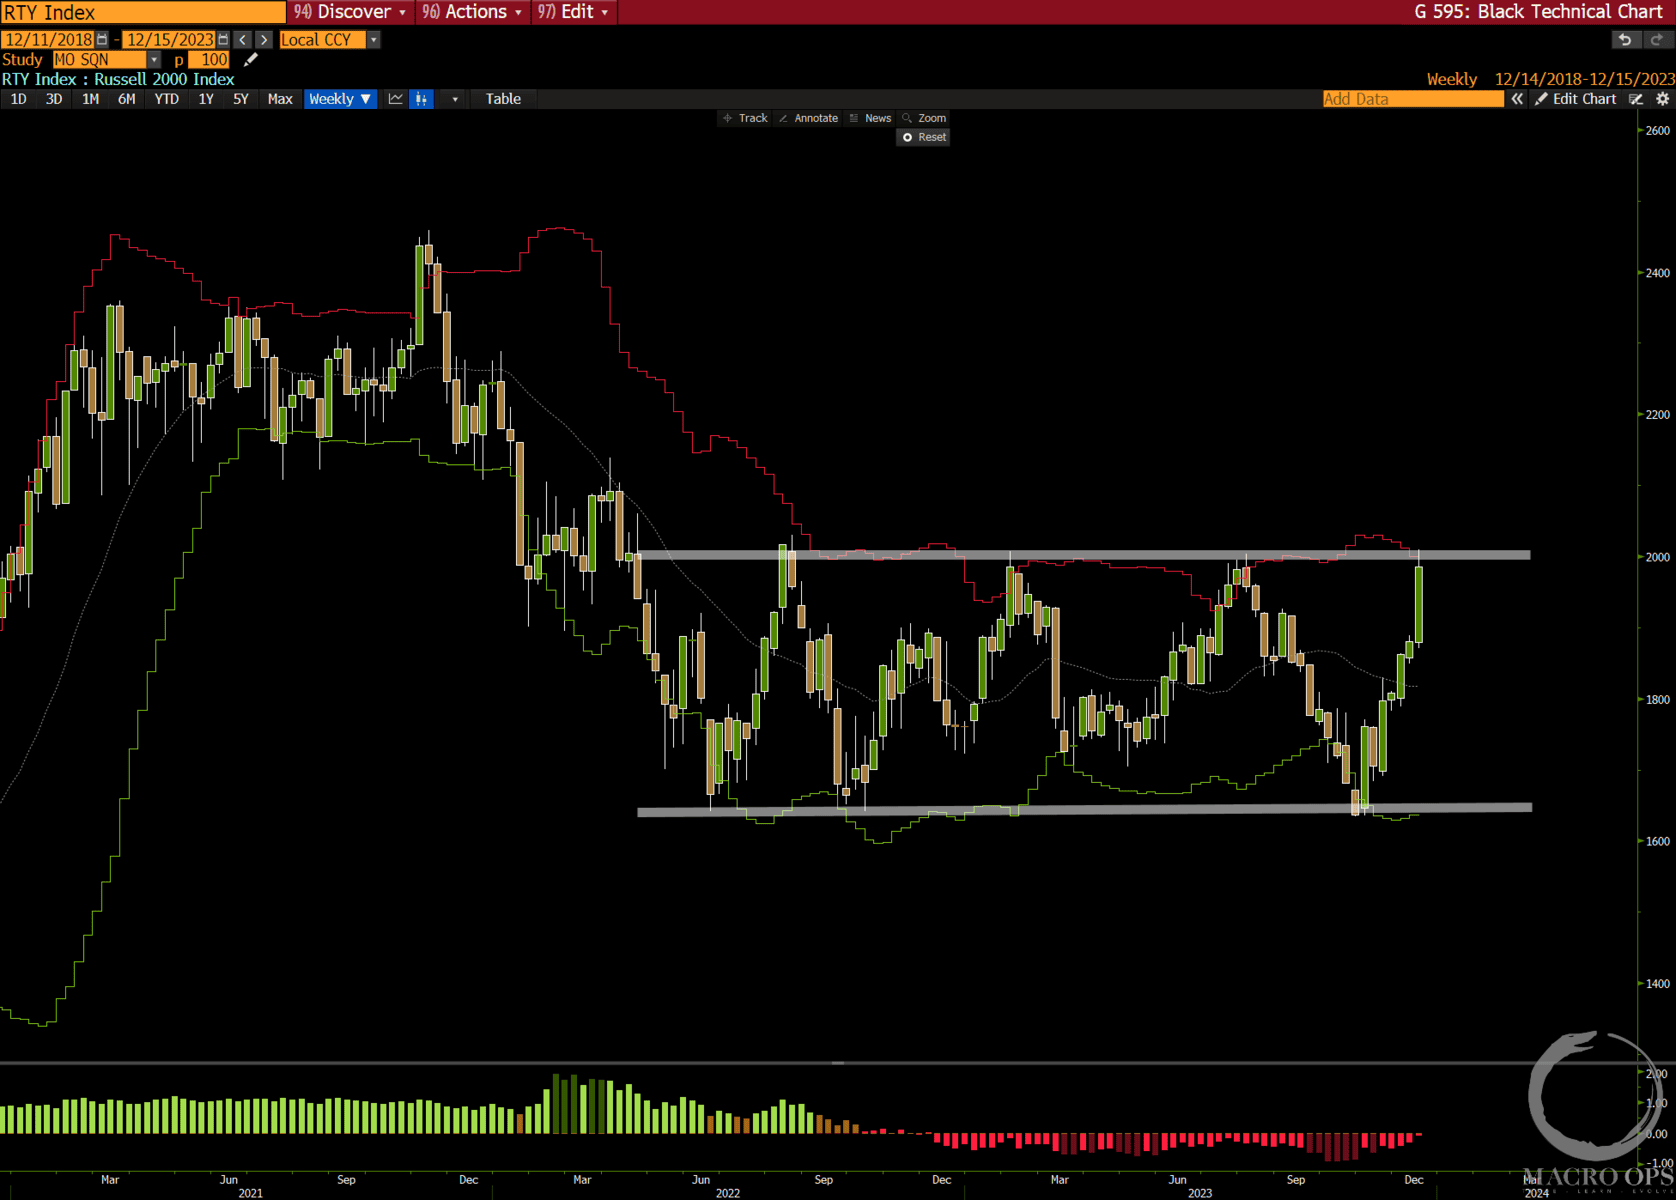Click the Local CCY currency field
The height and width of the screenshot is (1200, 1676).
coord(323,40)
